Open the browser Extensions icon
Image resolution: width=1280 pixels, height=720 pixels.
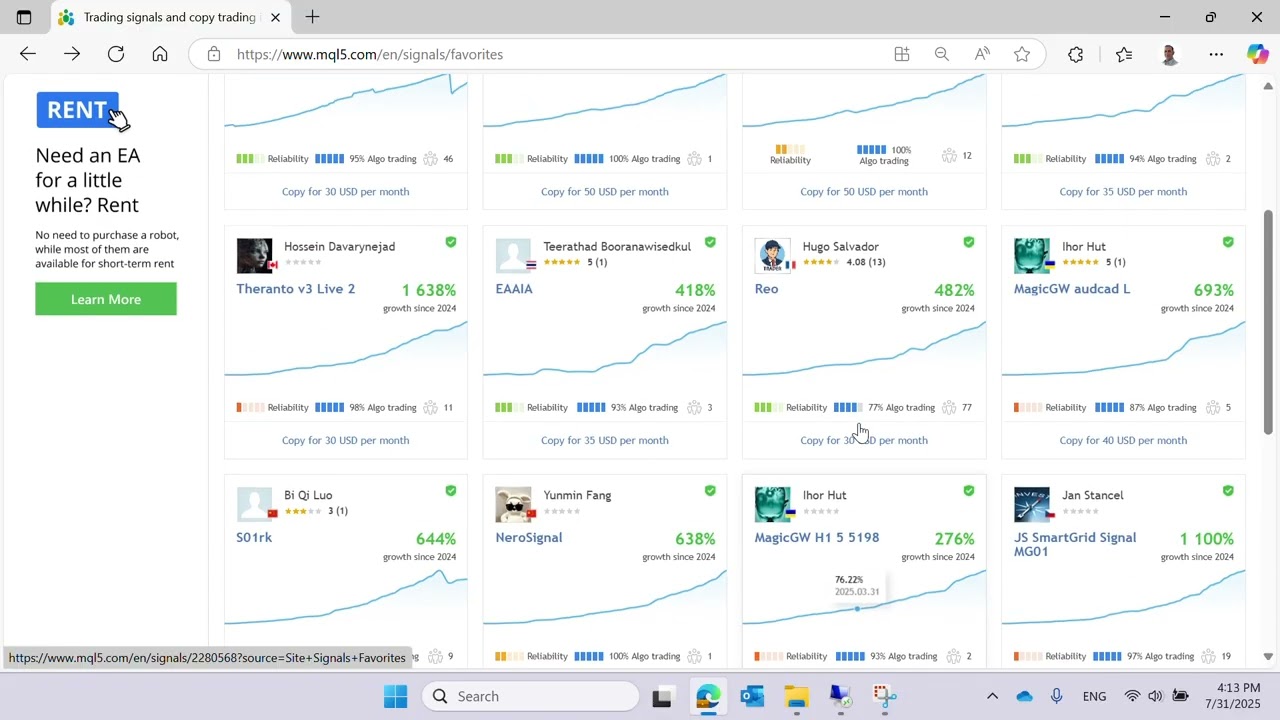tap(1076, 54)
